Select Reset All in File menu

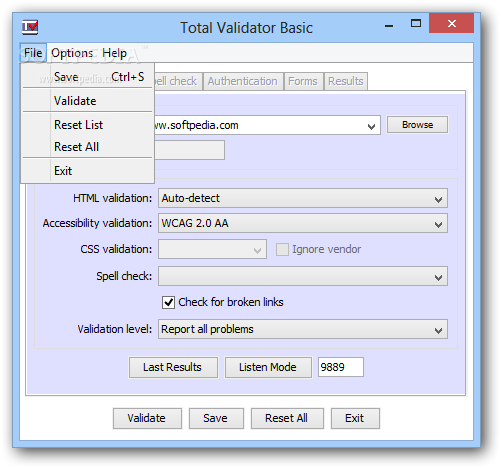(88, 147)
